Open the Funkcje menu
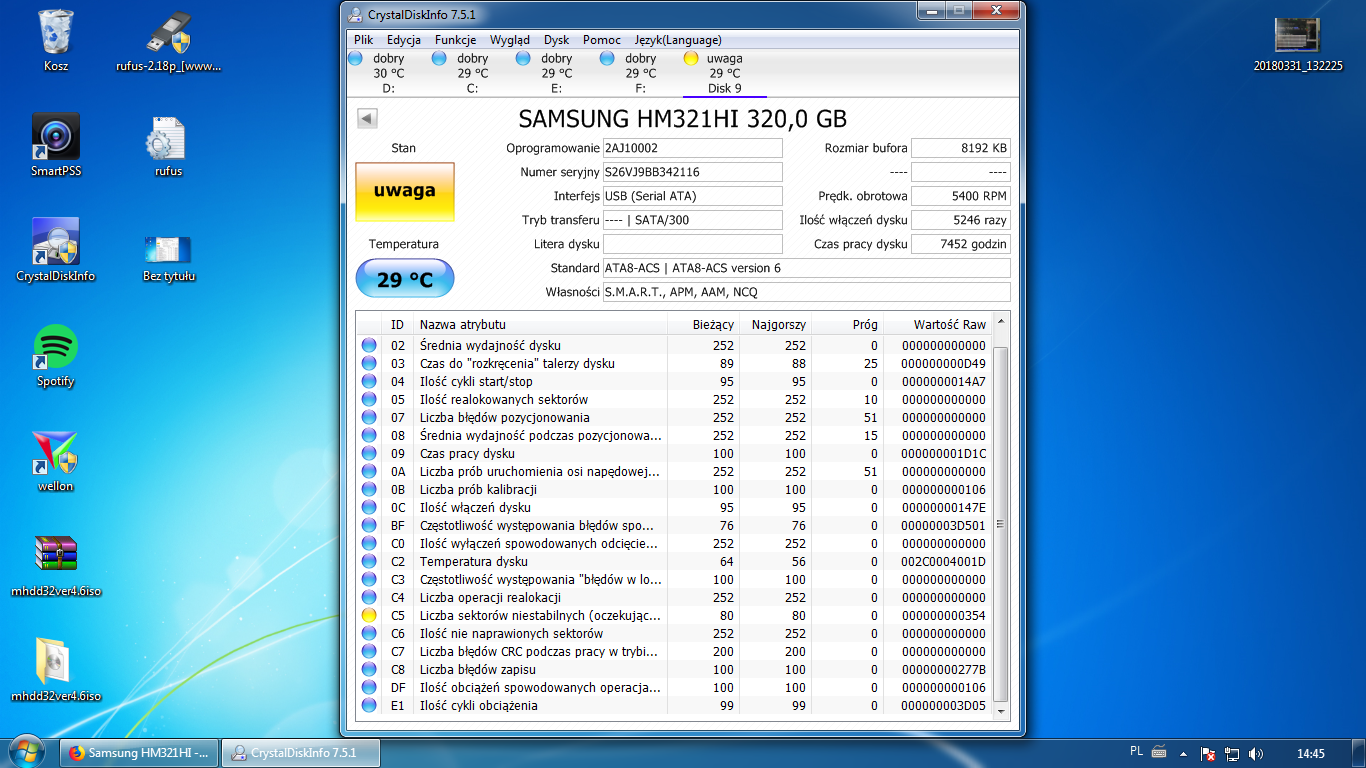1366x768 pixels. (x=455, y=40)
